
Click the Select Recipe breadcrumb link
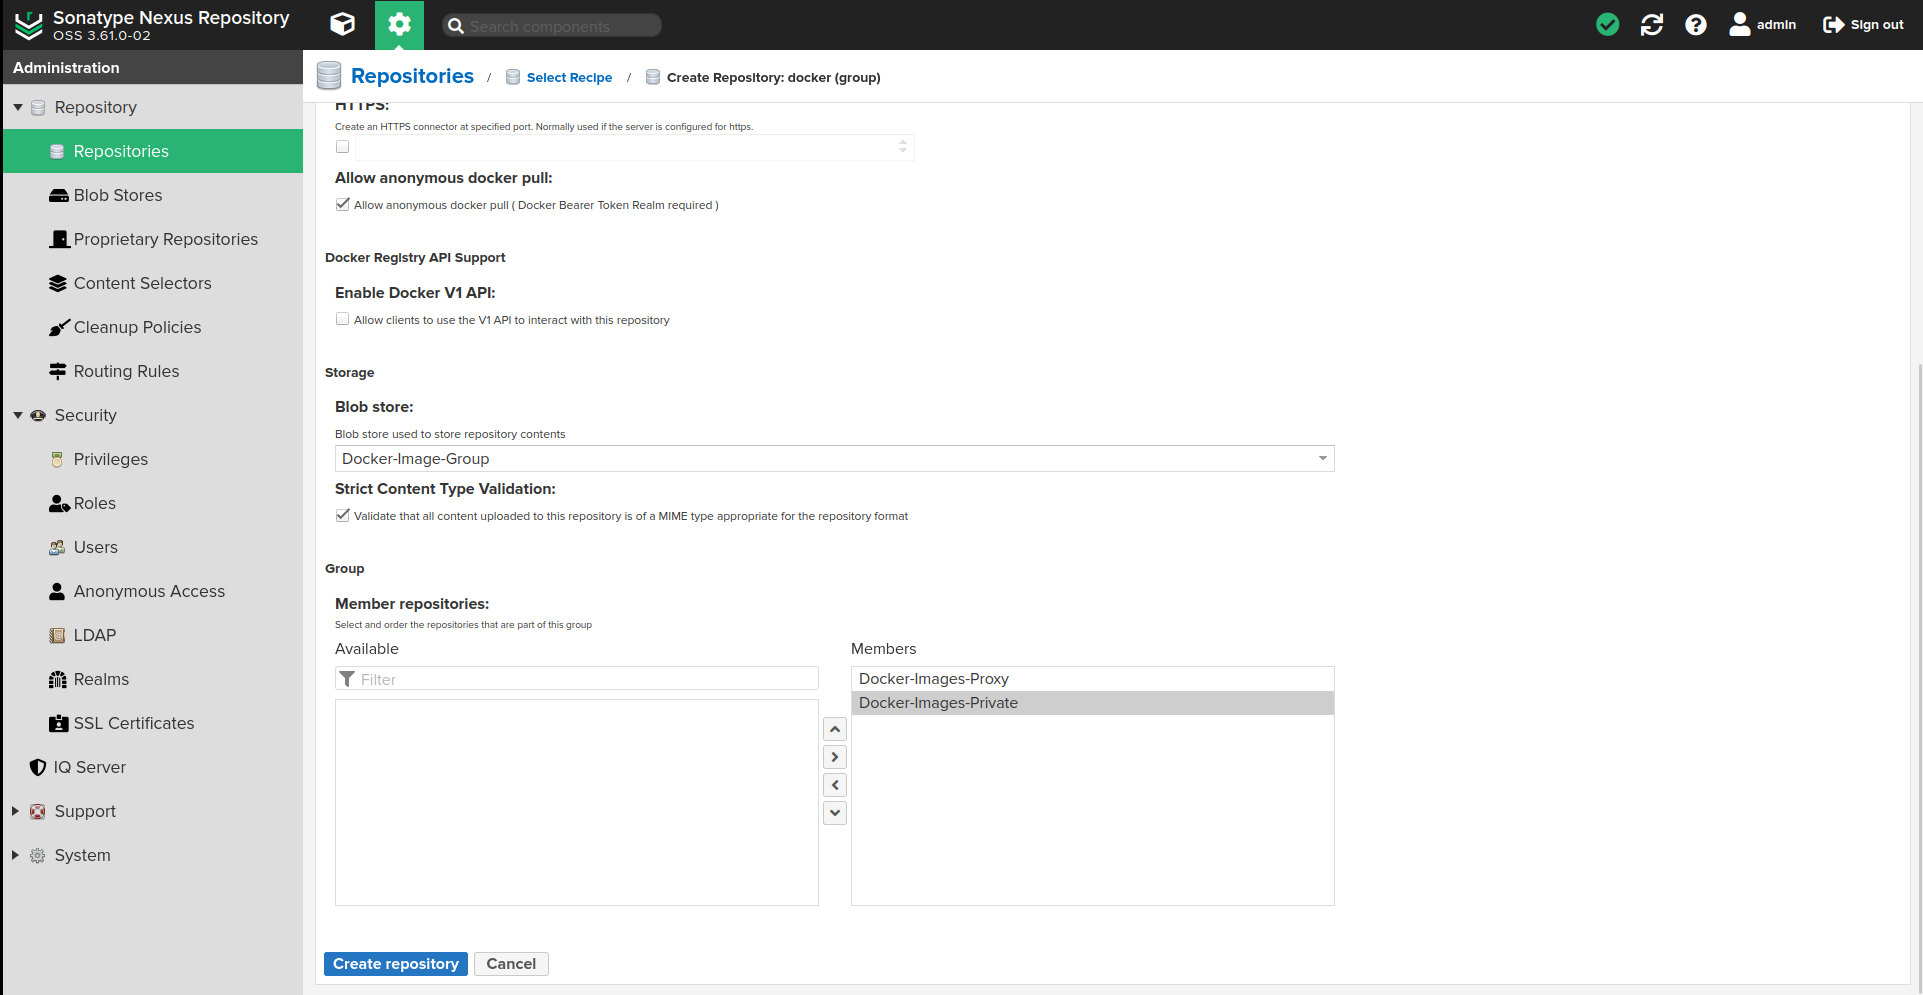[569, 78]
